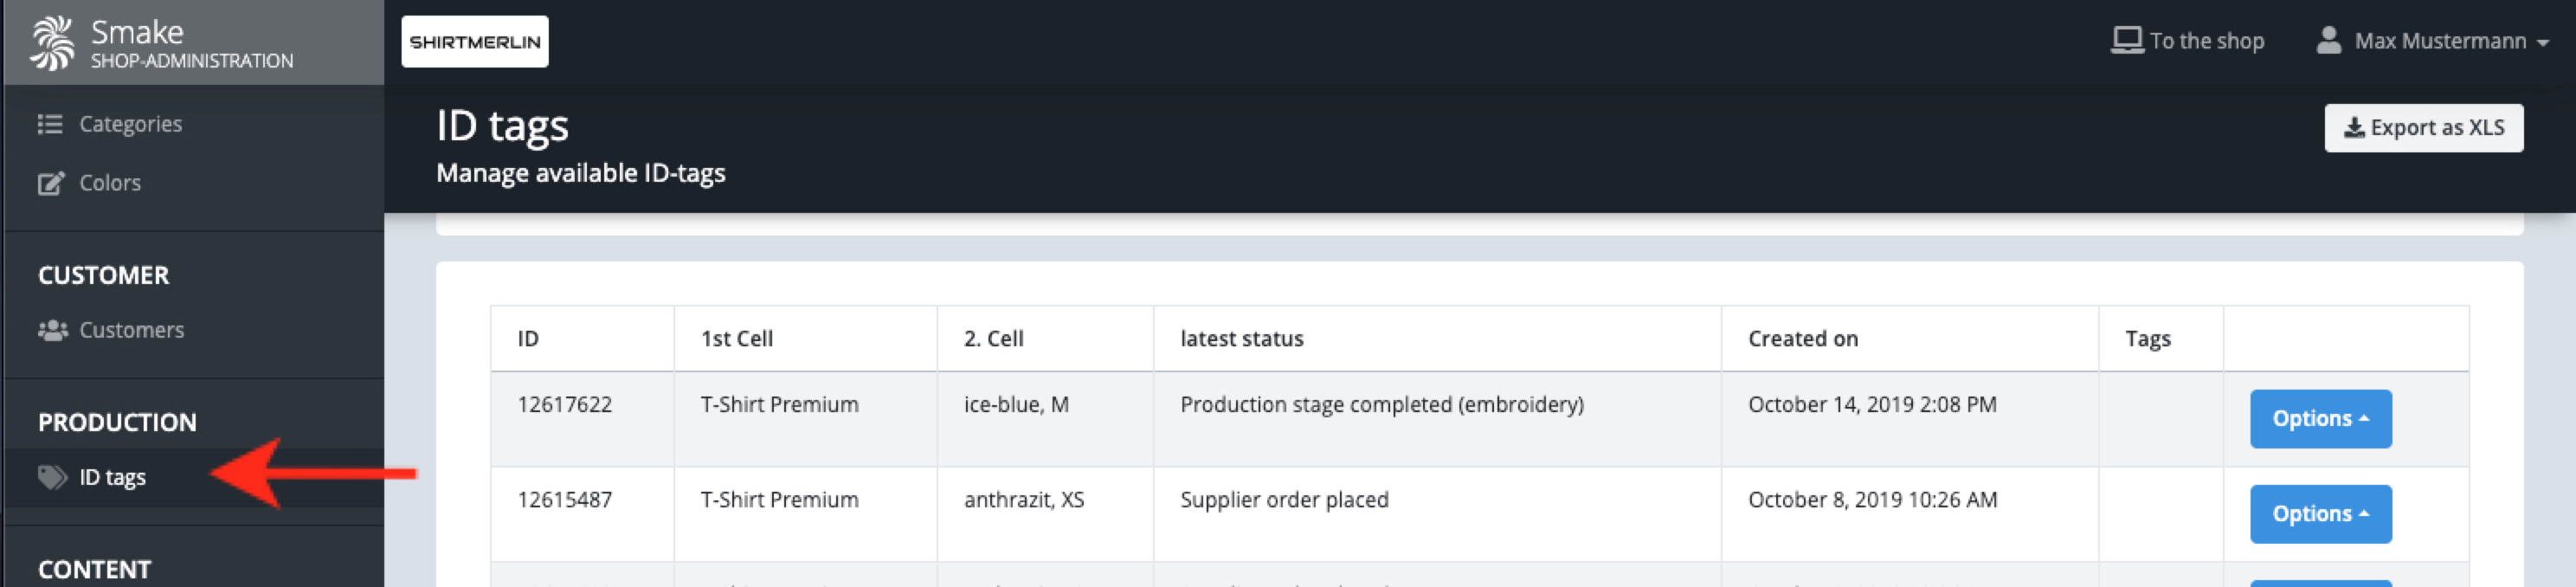The height and width of the screenshot is (587, 2576).
Task: Click the Categories list icon
Action: pyautogui.click(x=50, y=124)
